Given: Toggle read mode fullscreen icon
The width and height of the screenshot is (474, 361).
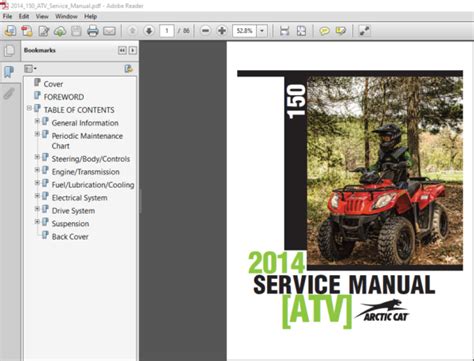Looking at the screenshot, I should pyautogui.click(x=364, y=31).
